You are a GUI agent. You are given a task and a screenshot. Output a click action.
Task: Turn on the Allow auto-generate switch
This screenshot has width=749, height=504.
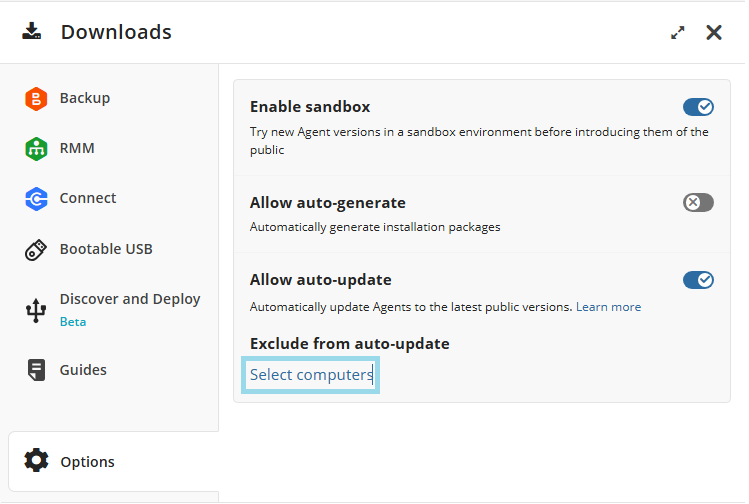pos(698,203)
